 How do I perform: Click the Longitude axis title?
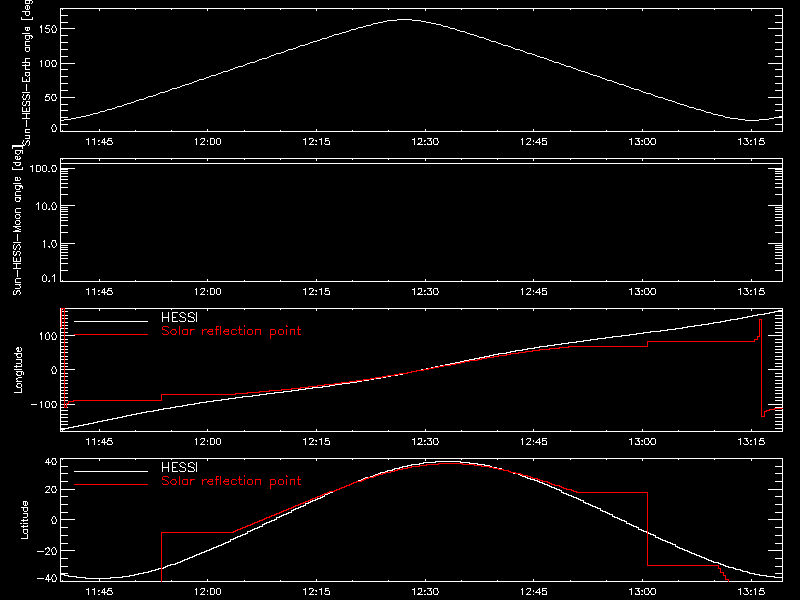(x=18, y=370)
